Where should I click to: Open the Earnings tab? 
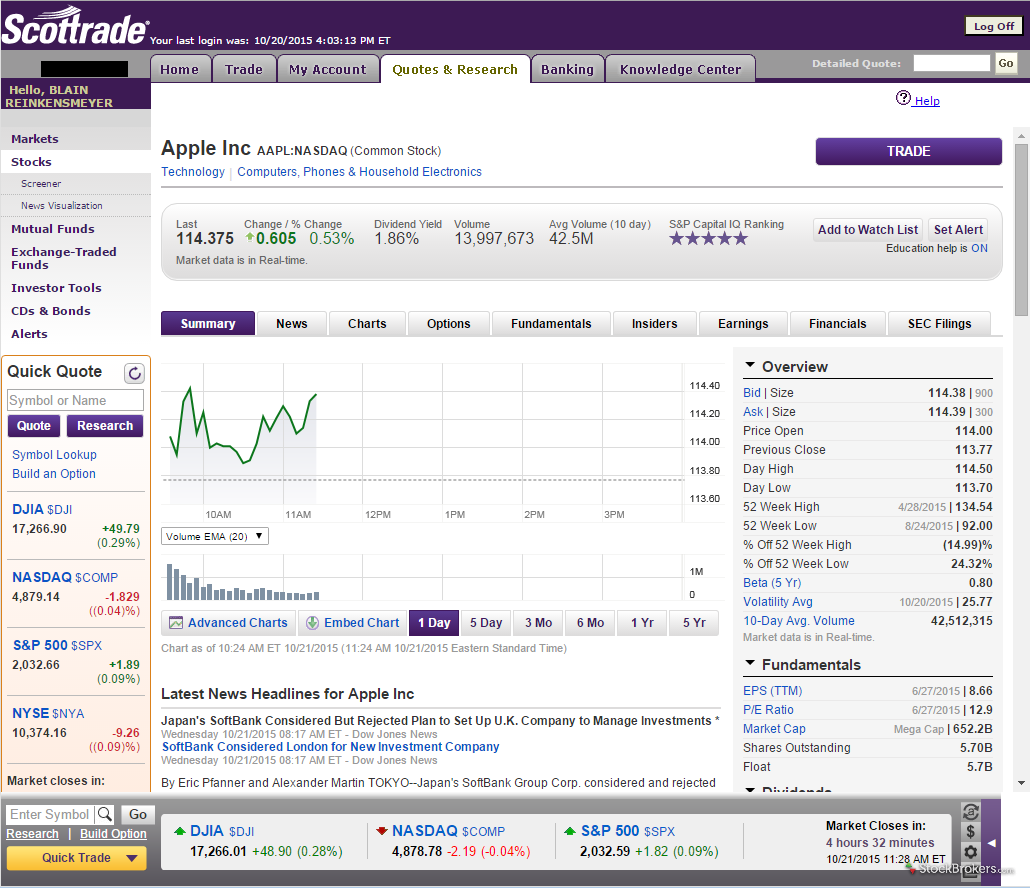(743, 324)
